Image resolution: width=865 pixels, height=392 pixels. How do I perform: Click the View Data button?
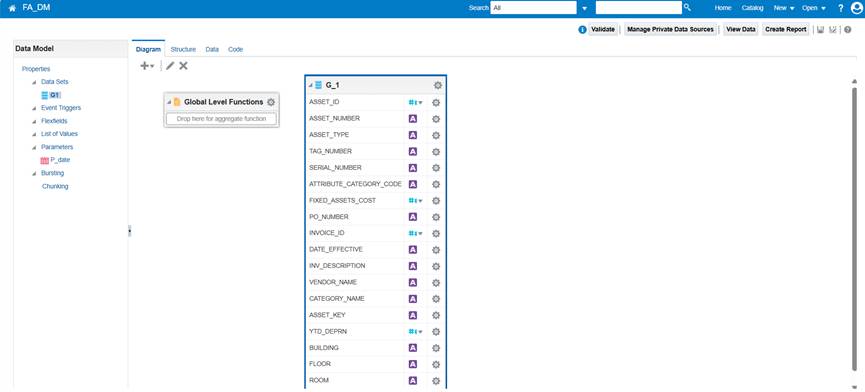click(x=741, y=29)
